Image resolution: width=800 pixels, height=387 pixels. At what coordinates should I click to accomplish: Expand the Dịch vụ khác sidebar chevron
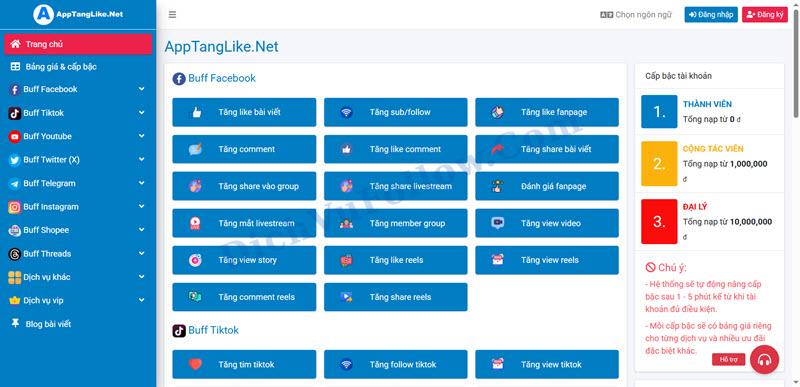(x=141, y=277)
